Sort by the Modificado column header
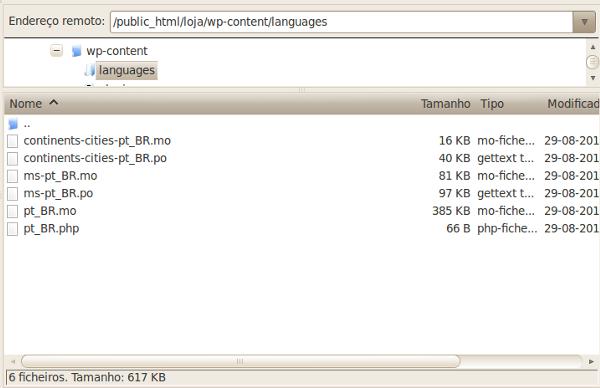 tap(573, 104)
